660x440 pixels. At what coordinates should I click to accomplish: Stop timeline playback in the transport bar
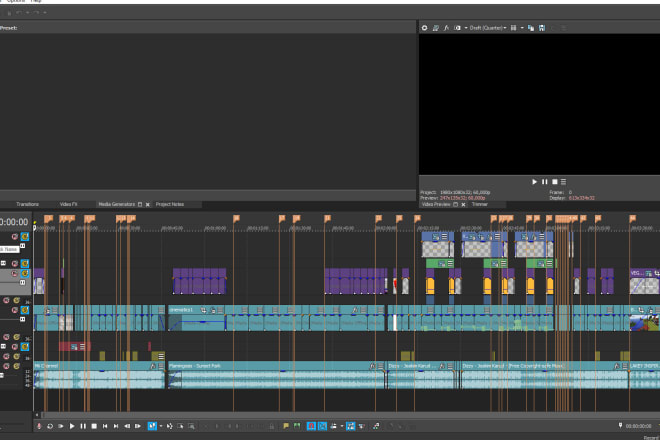pyautogui.click(x=94, y=426)
